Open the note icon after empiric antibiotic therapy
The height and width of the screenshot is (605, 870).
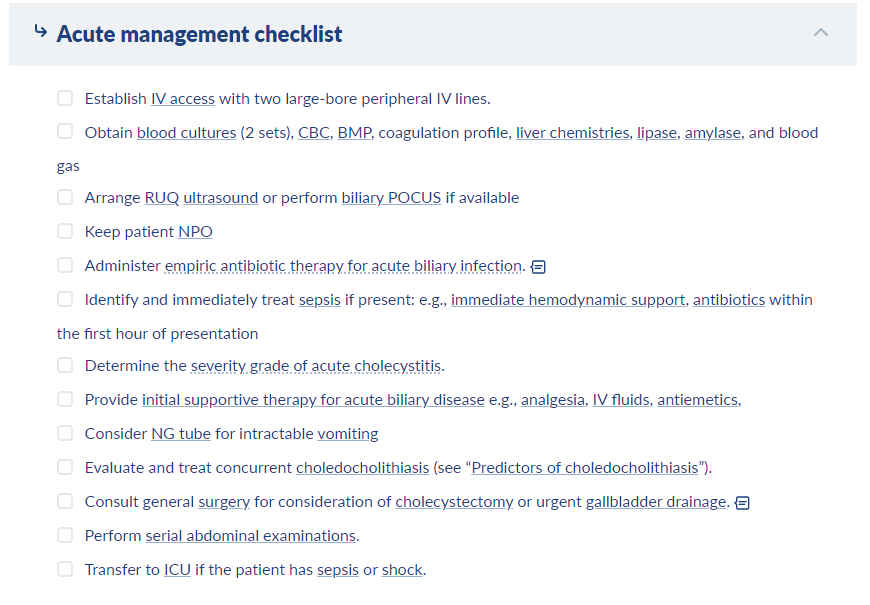[538, 267]
